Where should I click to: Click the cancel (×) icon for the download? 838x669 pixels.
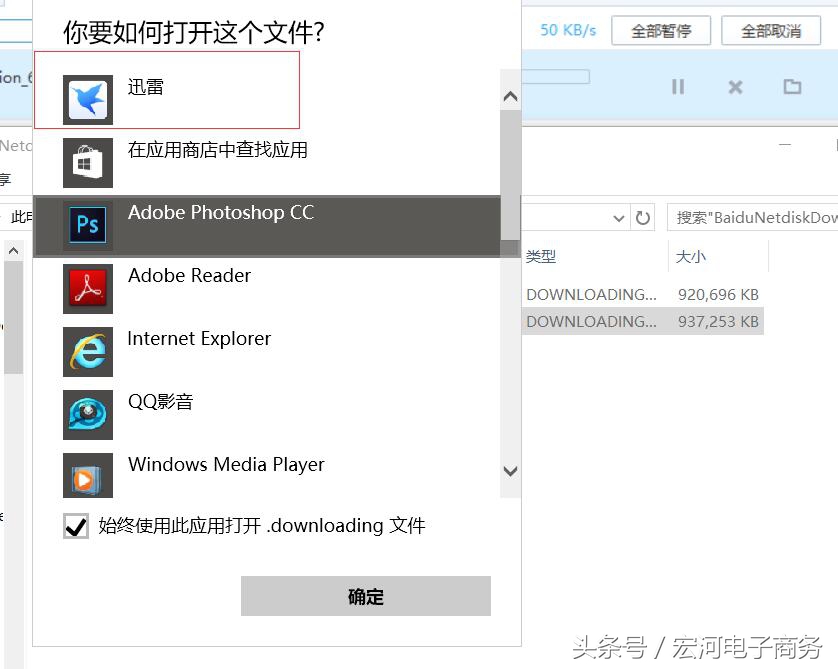735,87
